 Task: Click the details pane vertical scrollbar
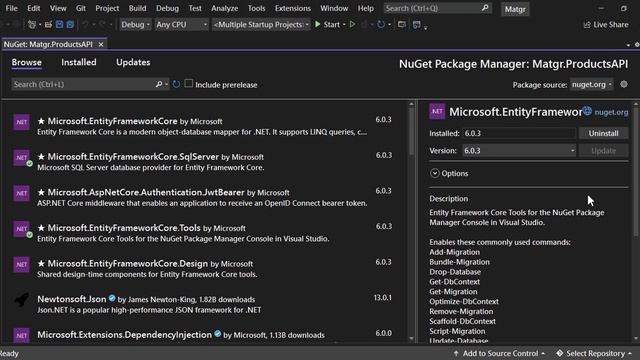(636, 171)
